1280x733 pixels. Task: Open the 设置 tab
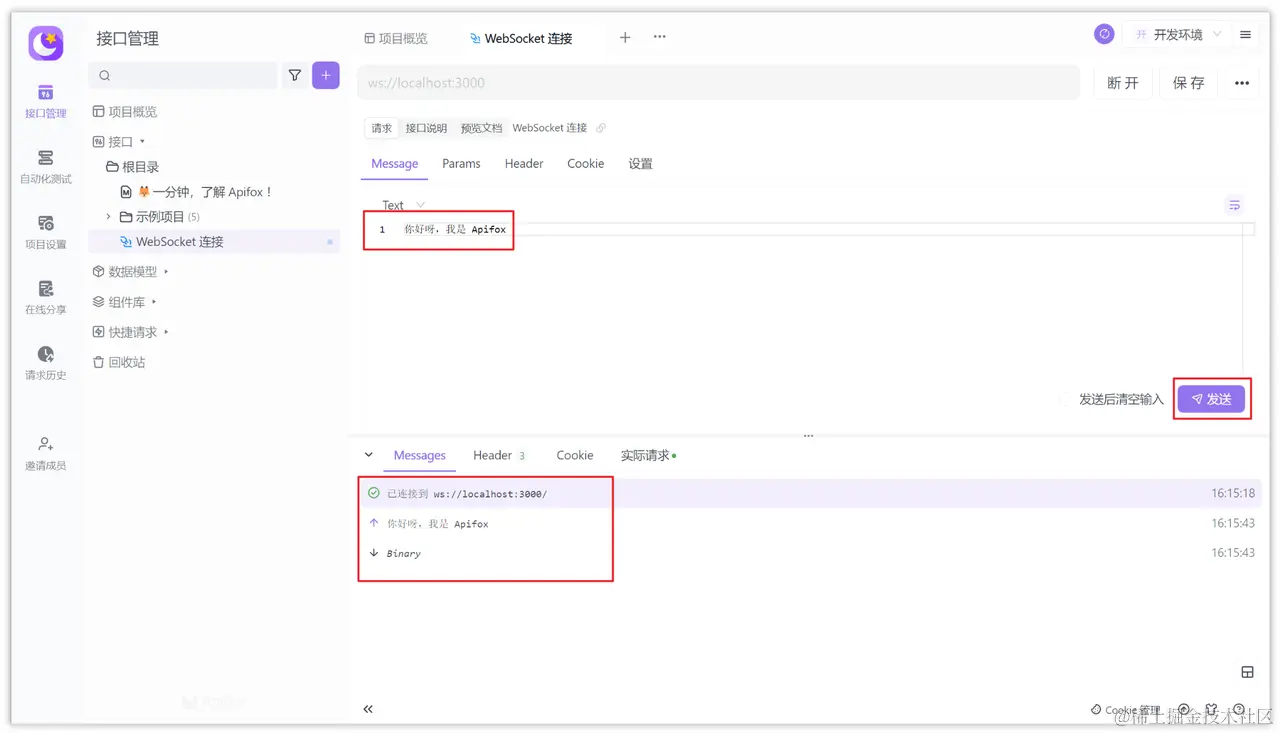click(x=640, y=164)
